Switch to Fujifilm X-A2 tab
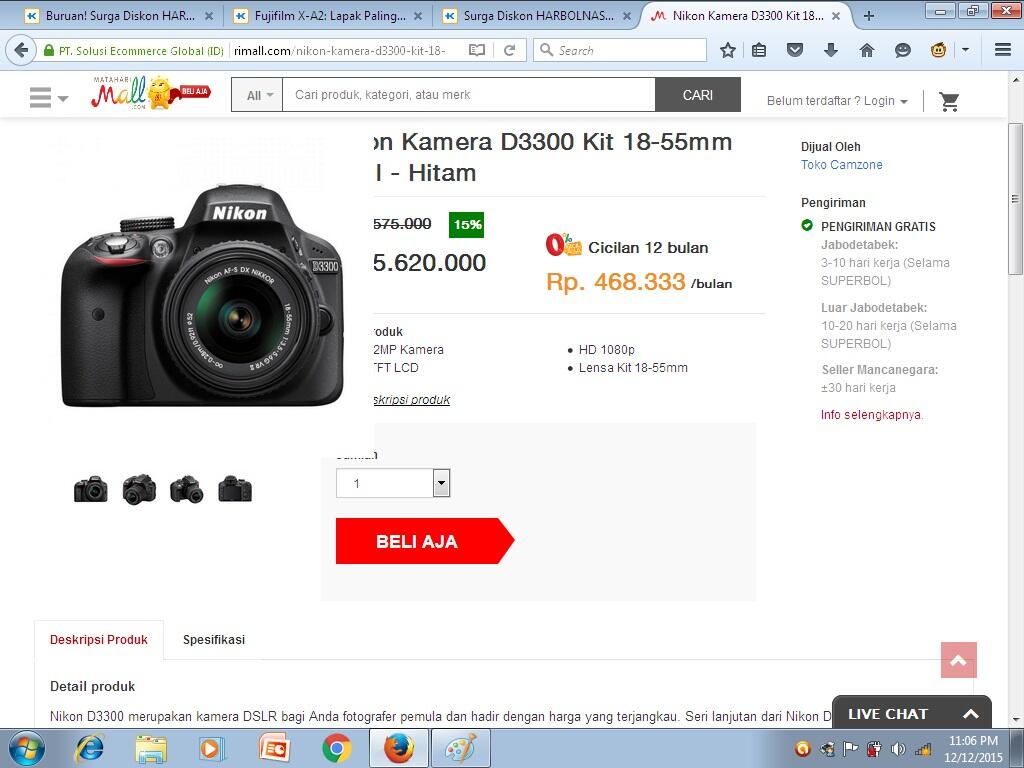The width and height of the screenshot is (1024, 768). click(328, 16)
